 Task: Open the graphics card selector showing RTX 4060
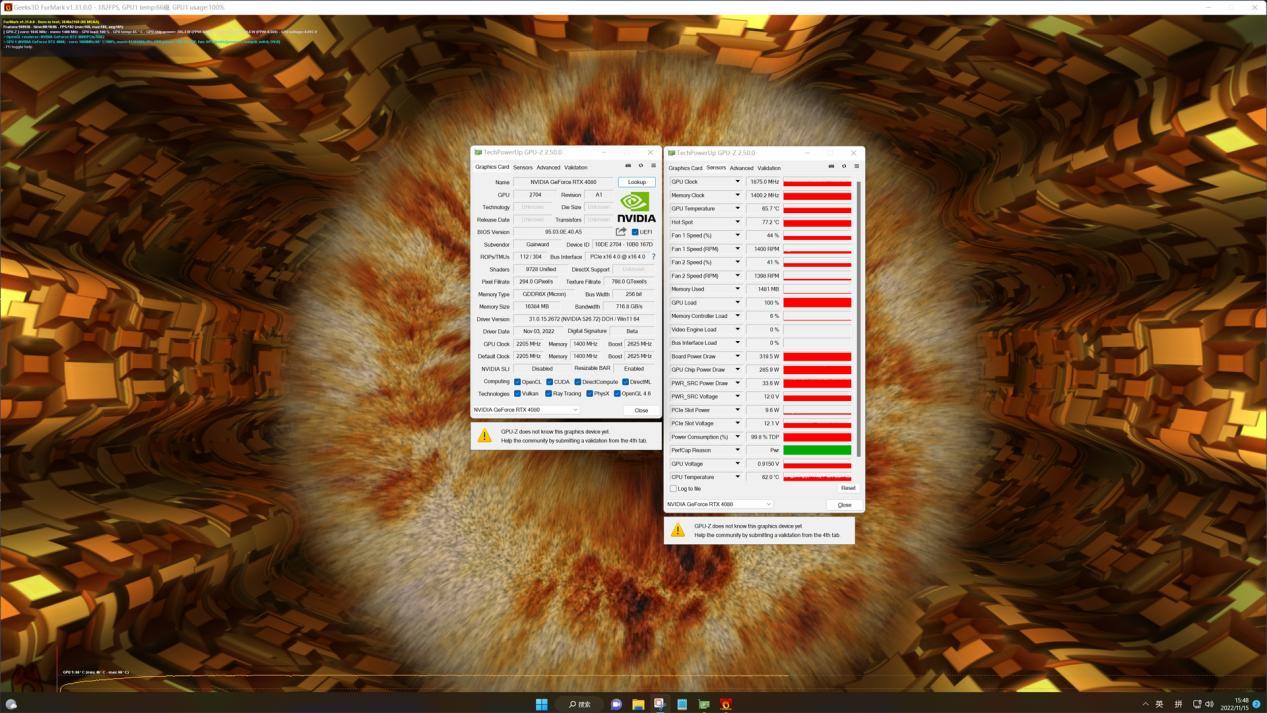click(720, 504)
